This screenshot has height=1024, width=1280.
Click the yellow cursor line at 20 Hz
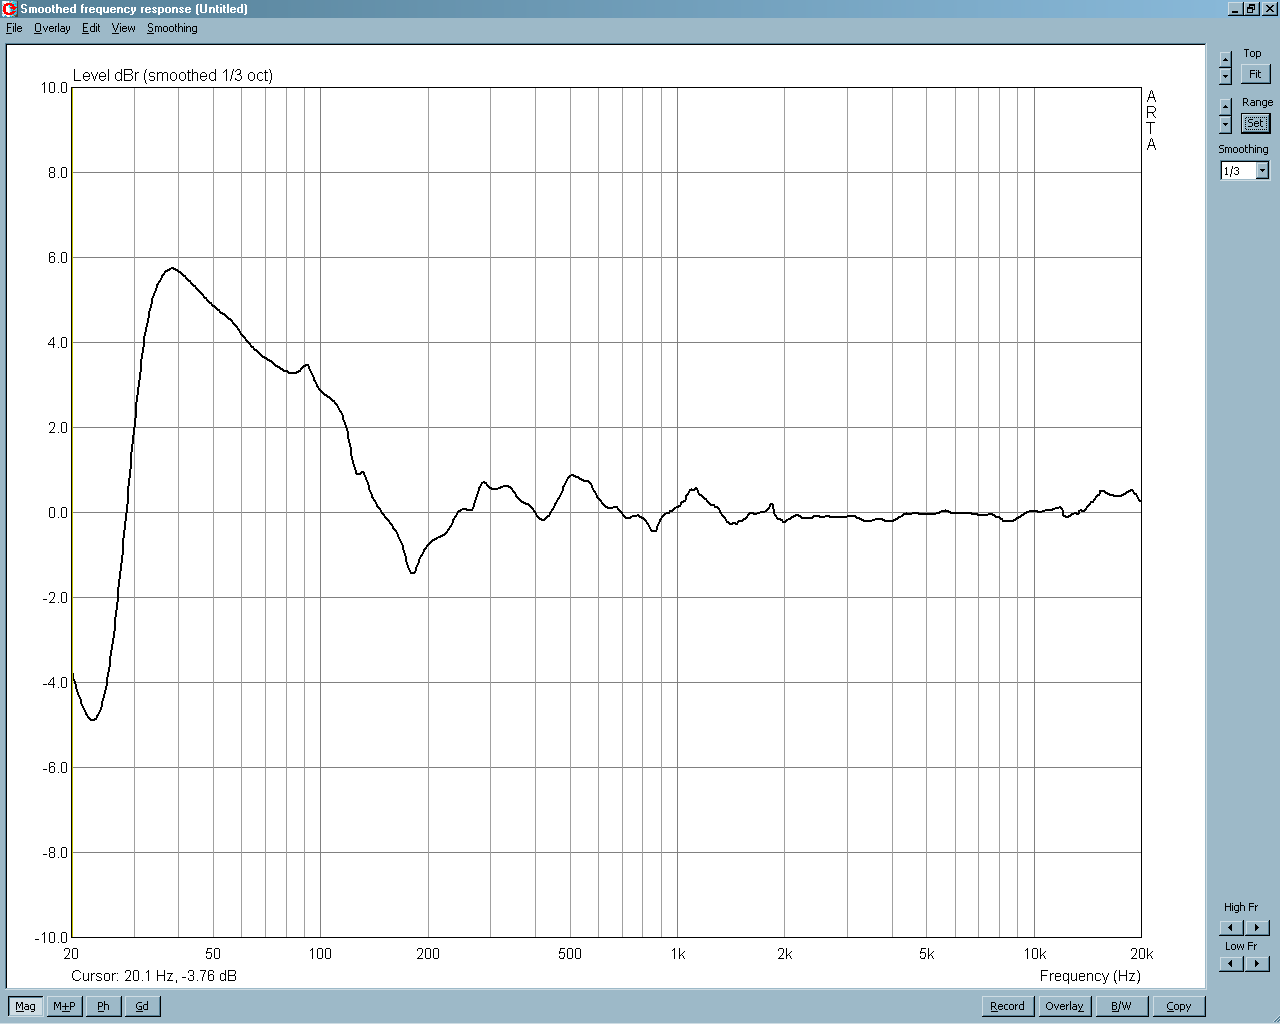pos(72,512)
